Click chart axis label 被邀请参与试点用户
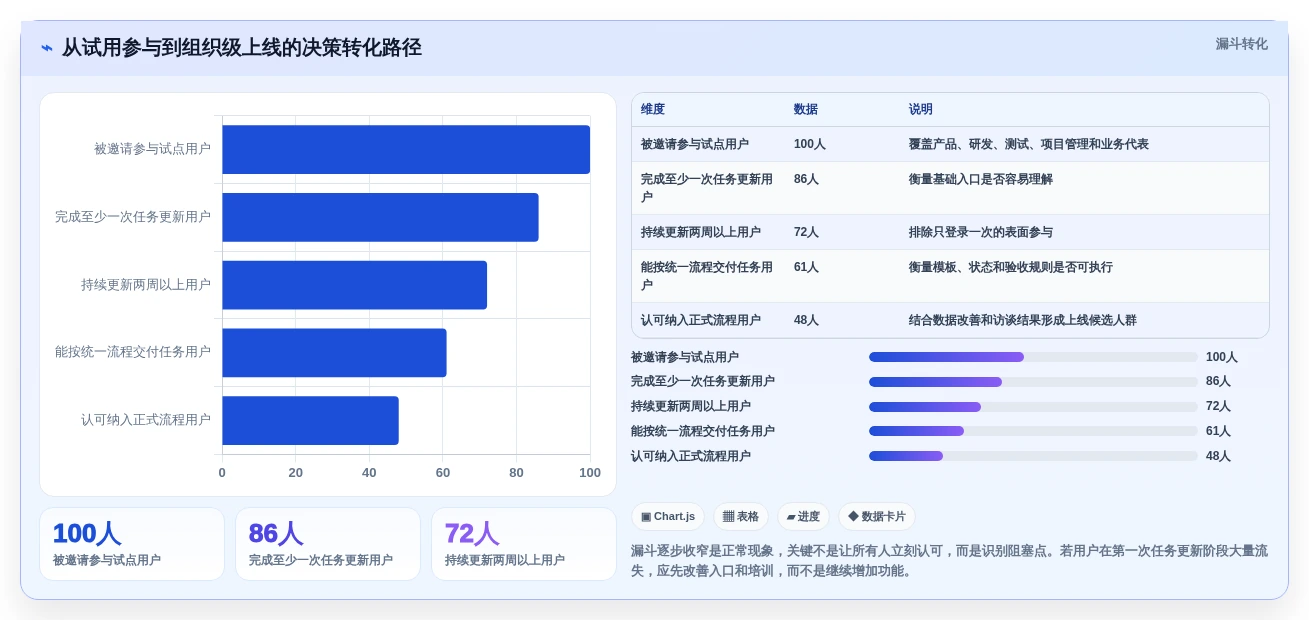1309x620 pixels. (x=152, y=149)
